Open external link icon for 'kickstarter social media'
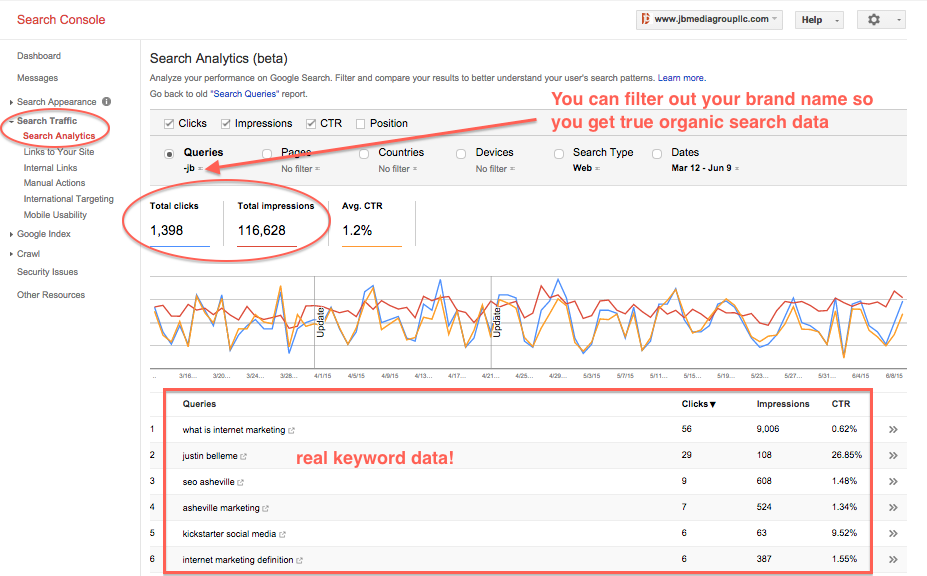This screenshot has width=927, height=576. (x=283, y=535)
